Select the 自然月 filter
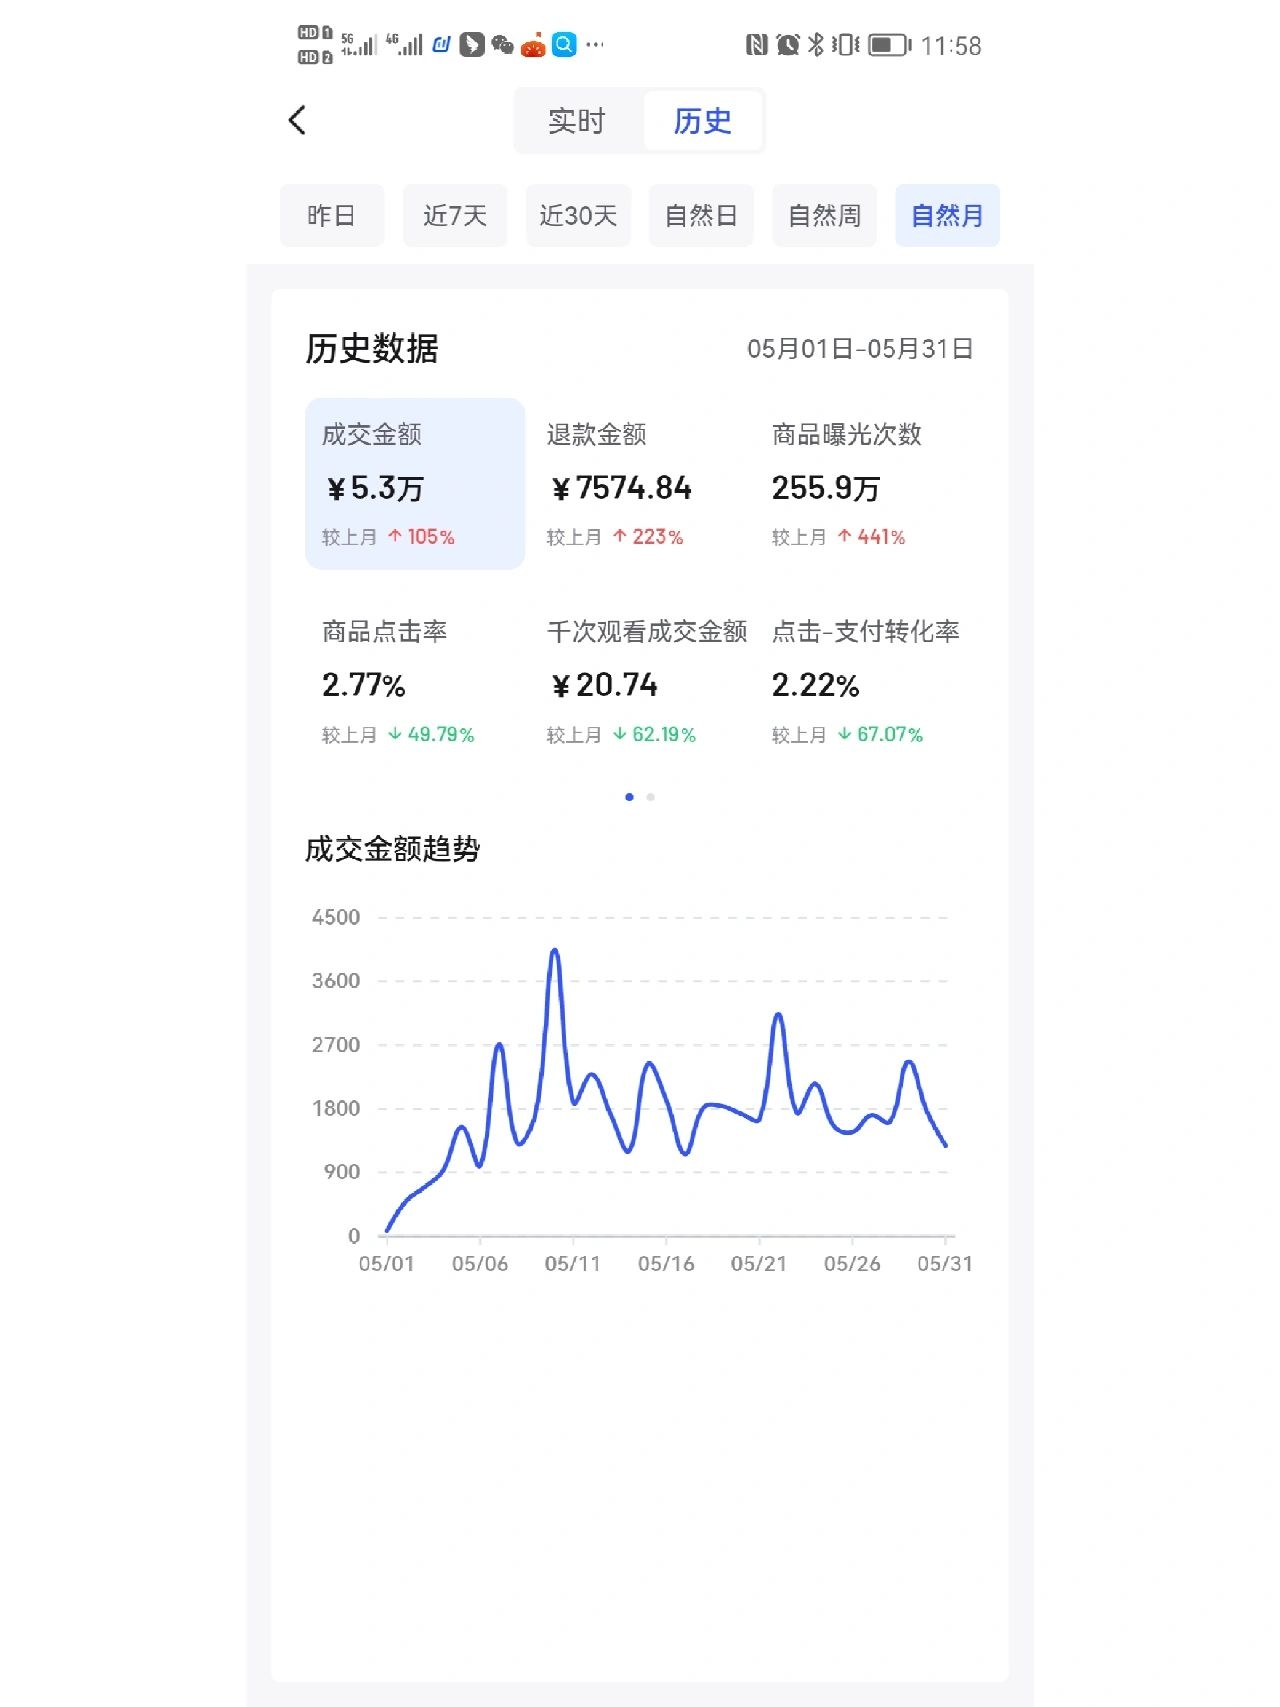Viewport: 1280px width, 1707px height. [x=947, y=215]
